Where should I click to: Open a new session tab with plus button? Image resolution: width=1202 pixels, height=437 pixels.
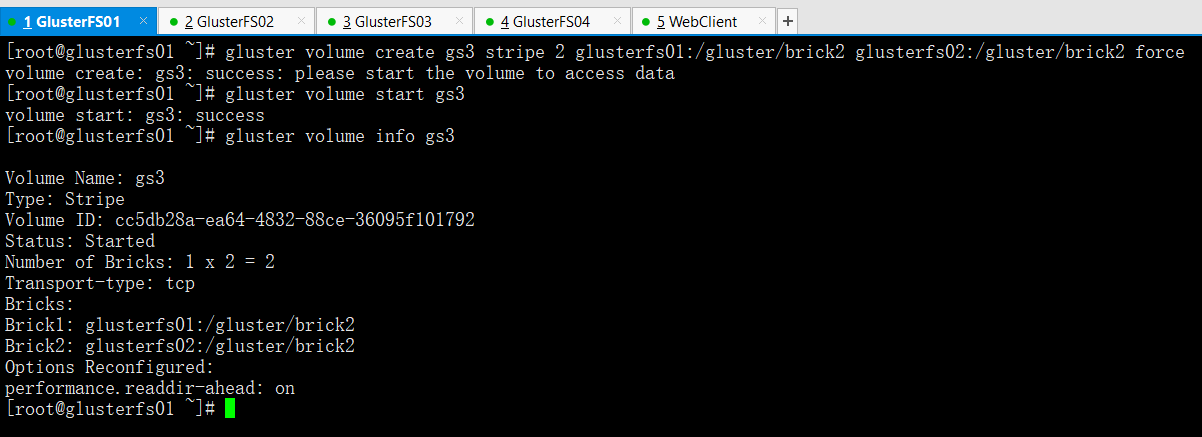point(787,21)
